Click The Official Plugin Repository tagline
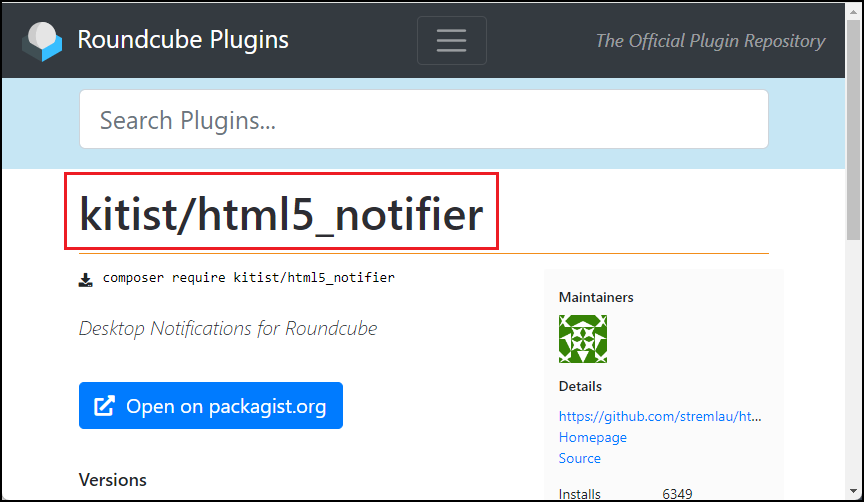The width and height of the screenshot is (864, 502). tap(710, 41)
